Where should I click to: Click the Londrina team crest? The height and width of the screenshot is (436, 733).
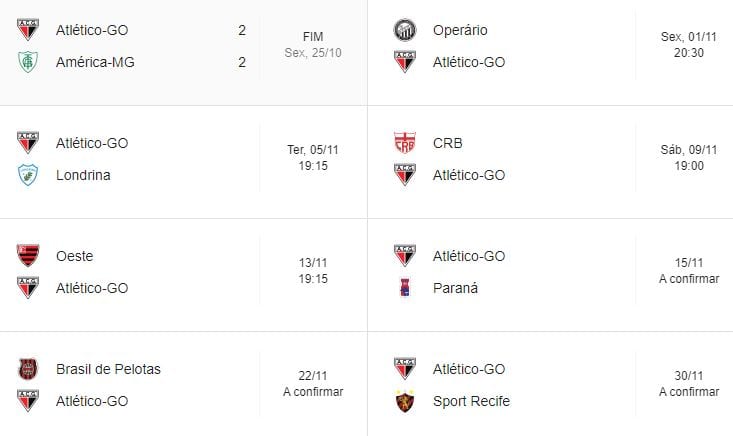point(28,175)
